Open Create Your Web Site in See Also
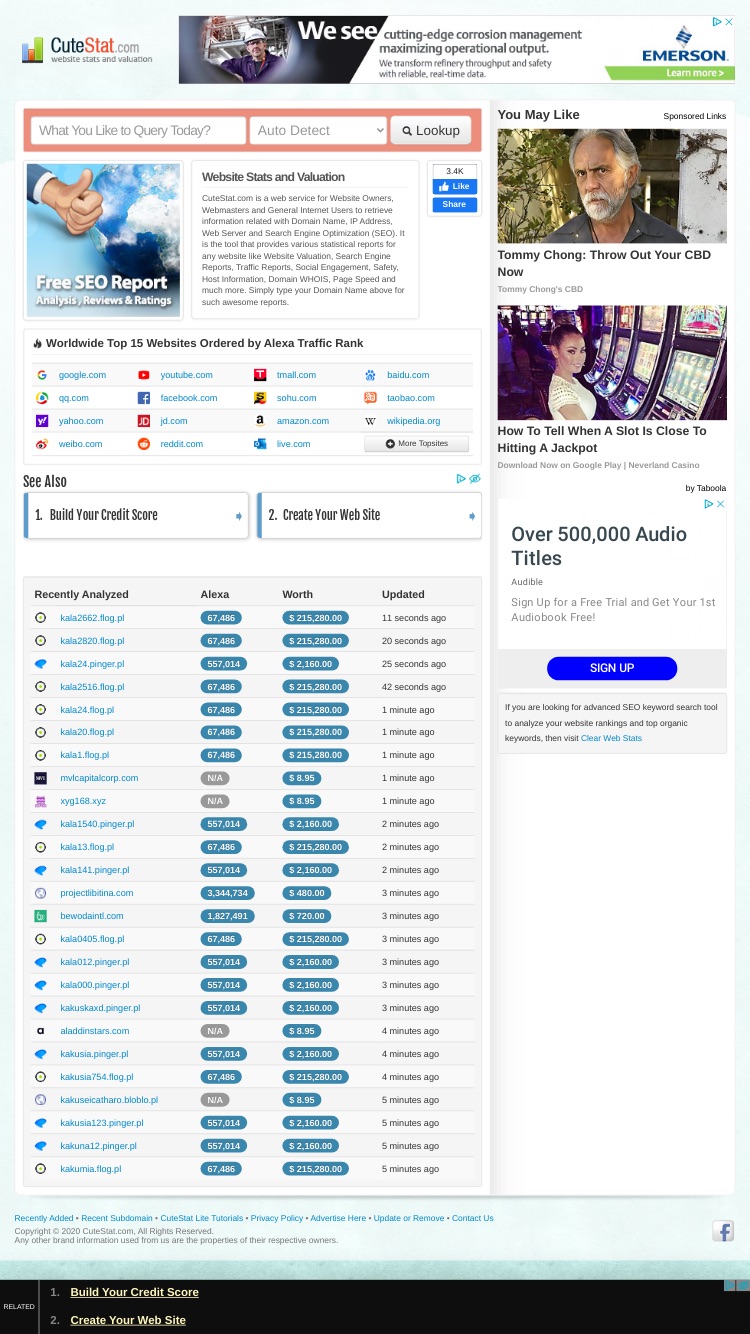Image resolution: width=750 pixels, height=1334 pixels. tap(369, 515)
